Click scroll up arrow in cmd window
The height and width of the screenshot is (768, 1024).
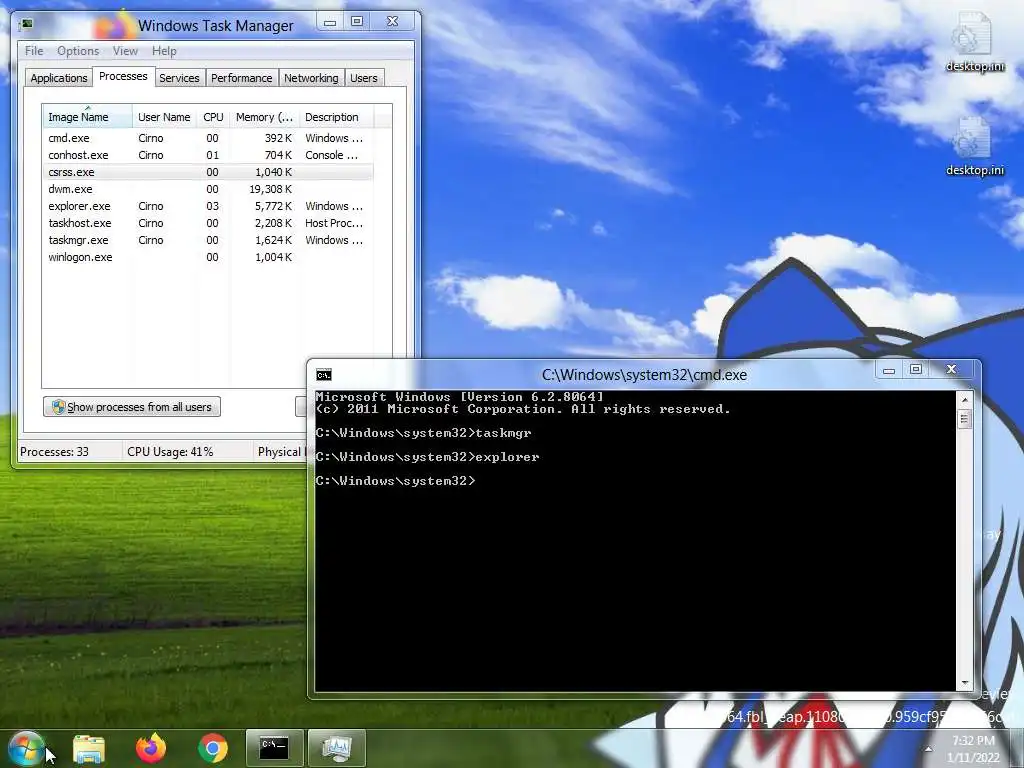[965, 399]
